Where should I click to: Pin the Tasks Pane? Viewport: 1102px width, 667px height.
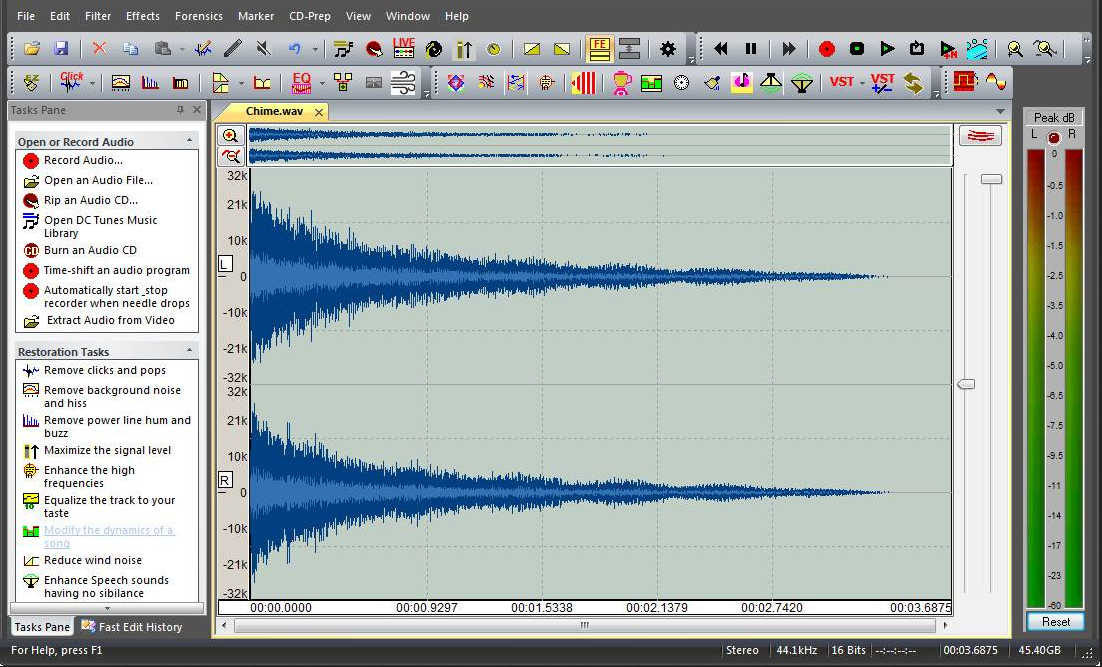[181, 110]
